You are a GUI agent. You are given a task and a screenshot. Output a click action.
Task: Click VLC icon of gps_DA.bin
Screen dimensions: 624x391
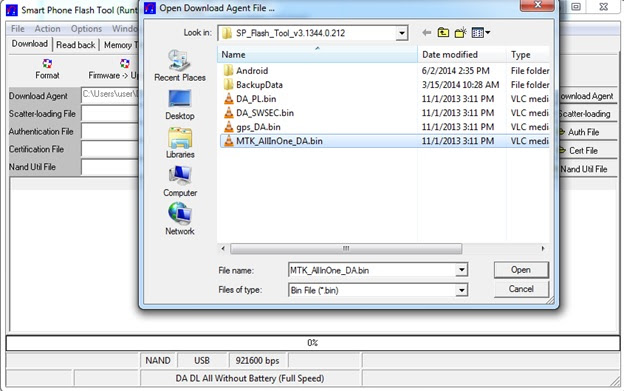click(228, 127)
